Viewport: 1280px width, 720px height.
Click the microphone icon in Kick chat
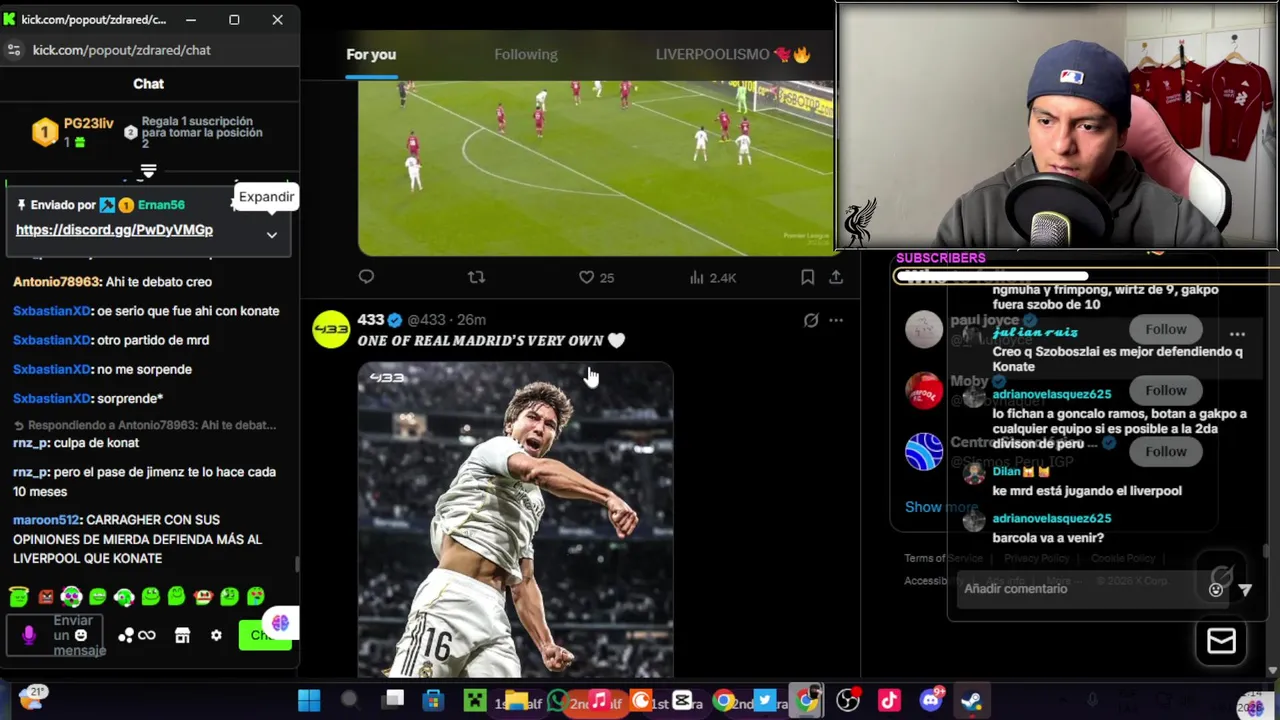28,635
